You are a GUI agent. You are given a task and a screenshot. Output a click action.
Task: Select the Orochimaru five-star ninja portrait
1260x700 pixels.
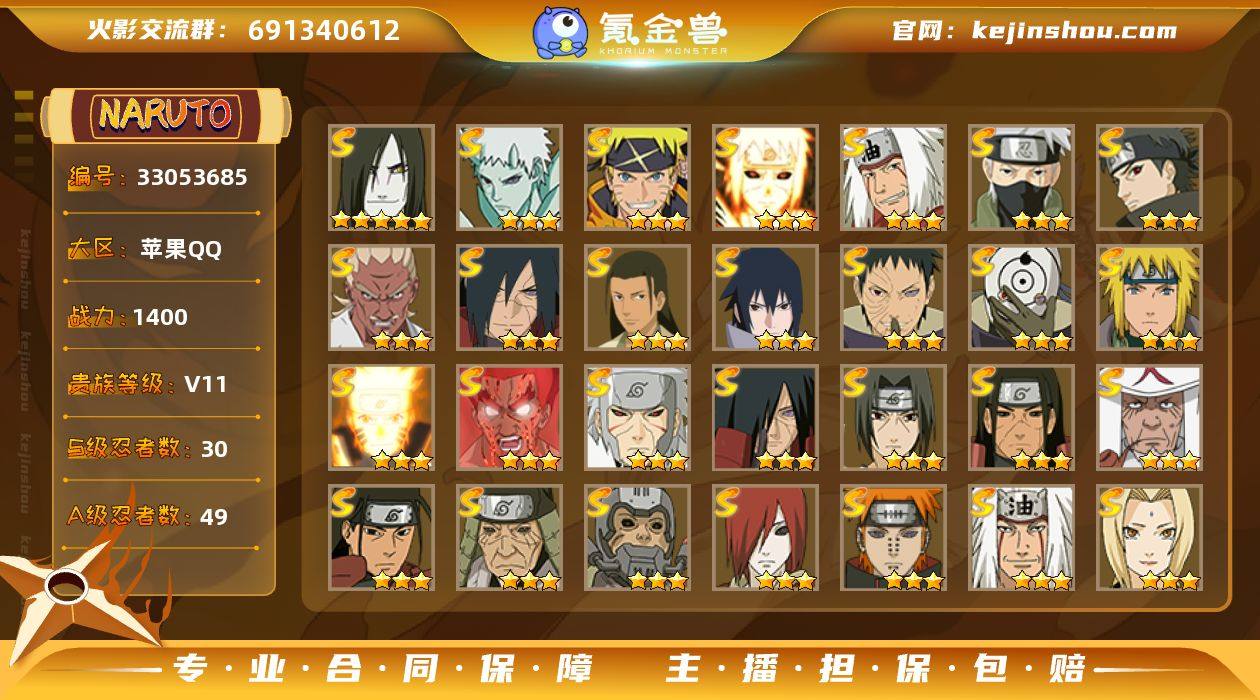381,177
